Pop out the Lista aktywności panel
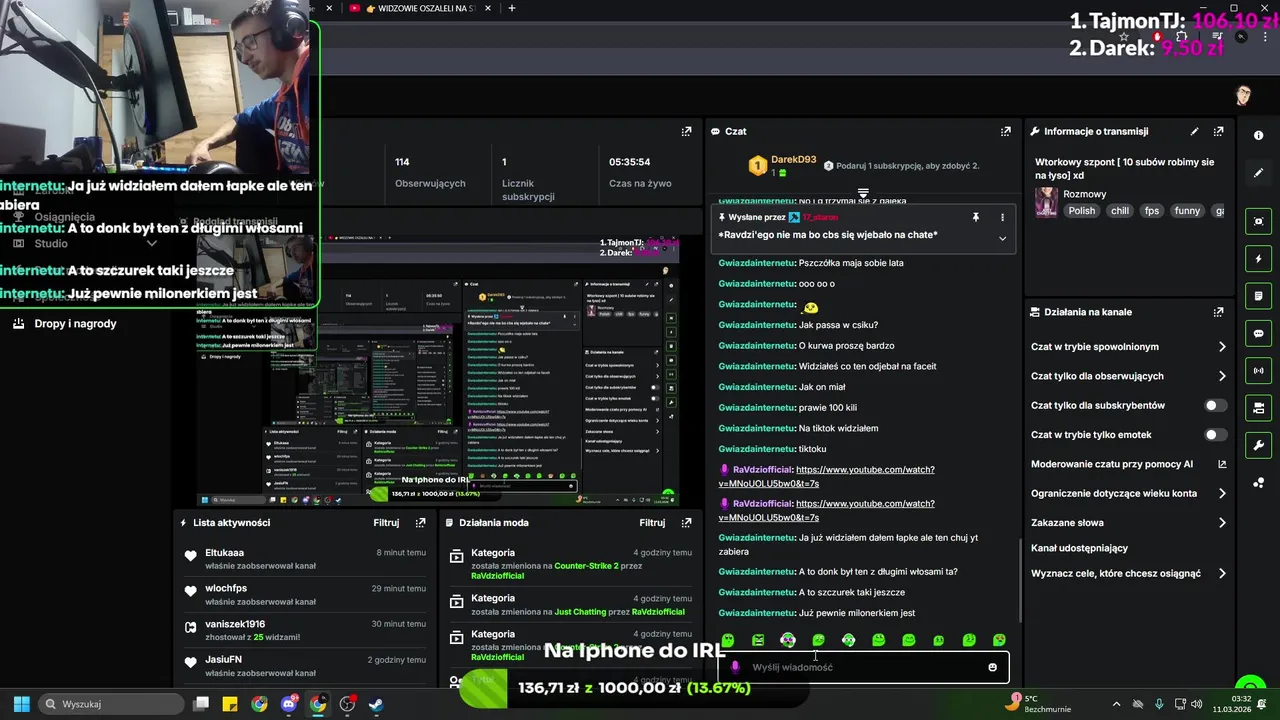This screenshot has height=720, width=1280. pyautogui.click(x=420, y=522)
